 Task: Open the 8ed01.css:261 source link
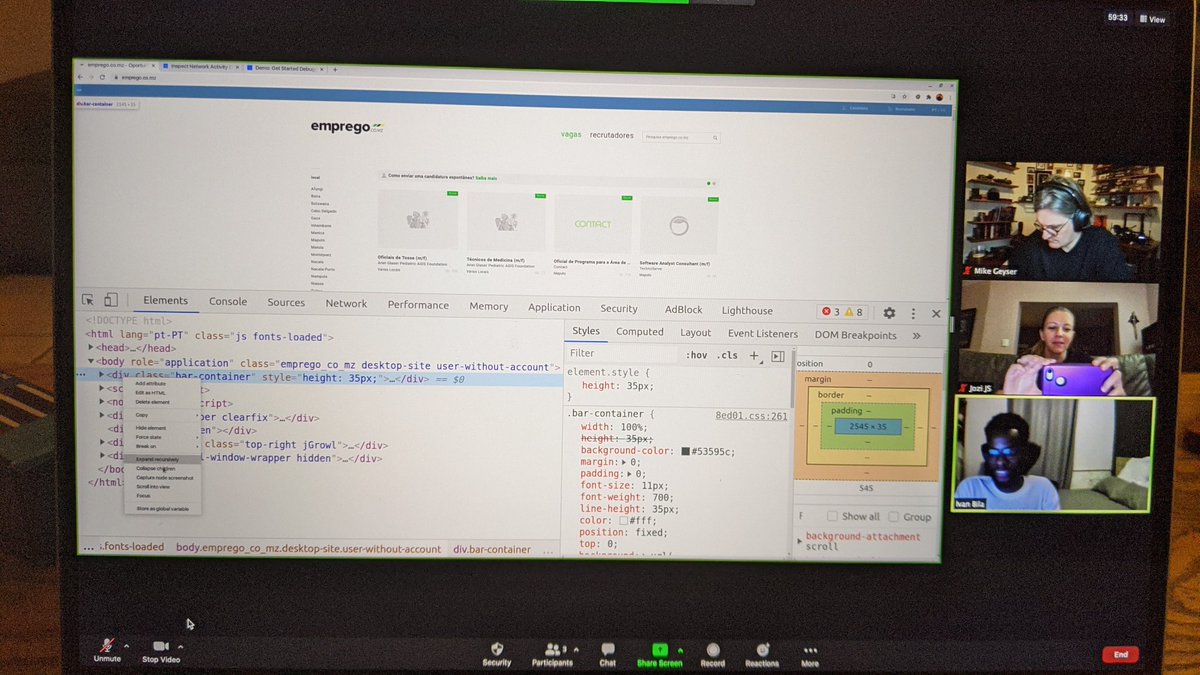[751, 415]
